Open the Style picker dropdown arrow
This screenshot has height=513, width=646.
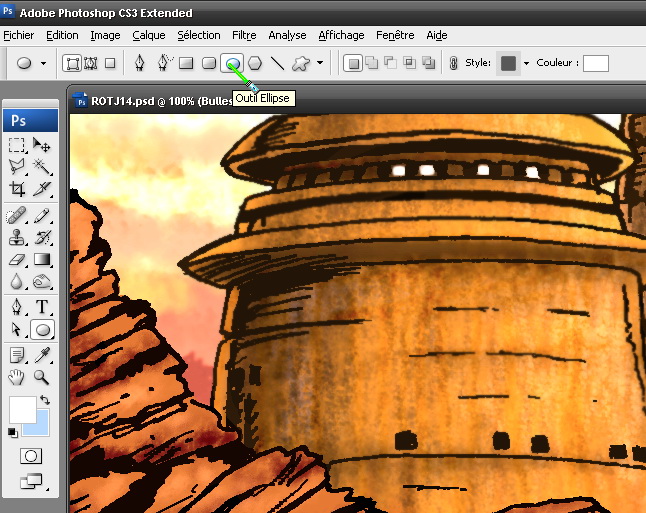(526, 63)
